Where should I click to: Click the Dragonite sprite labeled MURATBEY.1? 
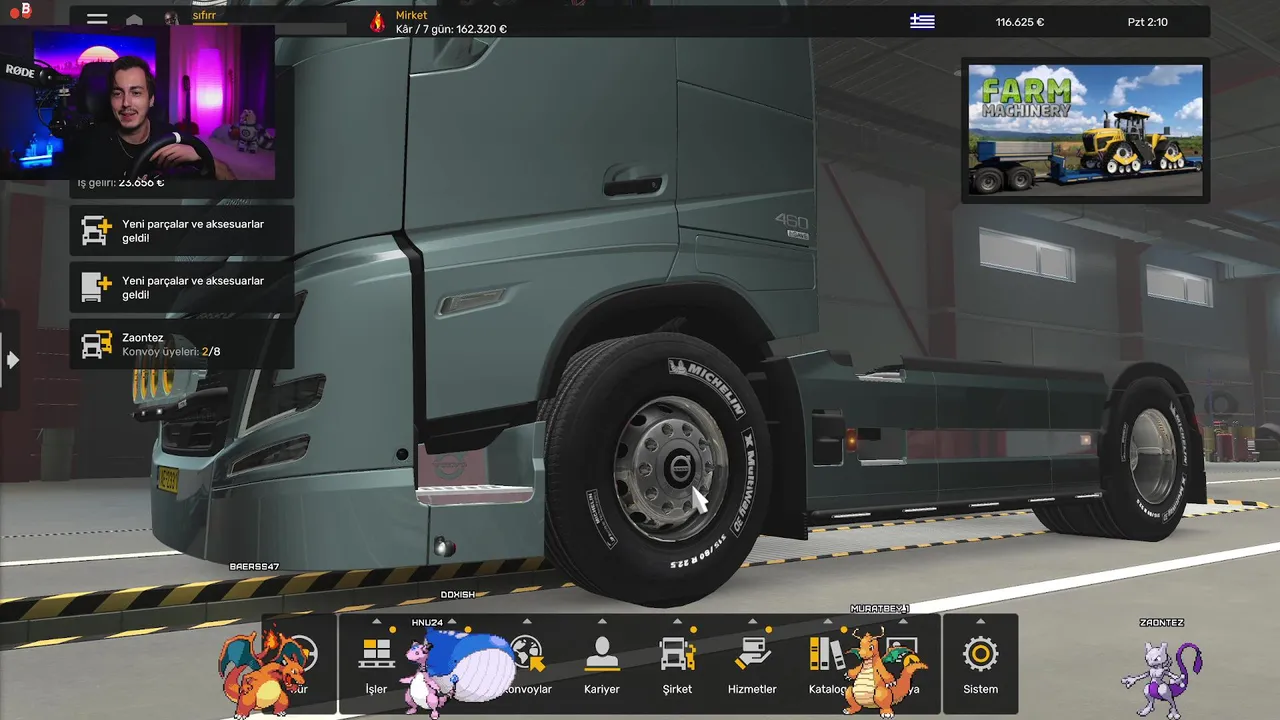pos(885,670)
